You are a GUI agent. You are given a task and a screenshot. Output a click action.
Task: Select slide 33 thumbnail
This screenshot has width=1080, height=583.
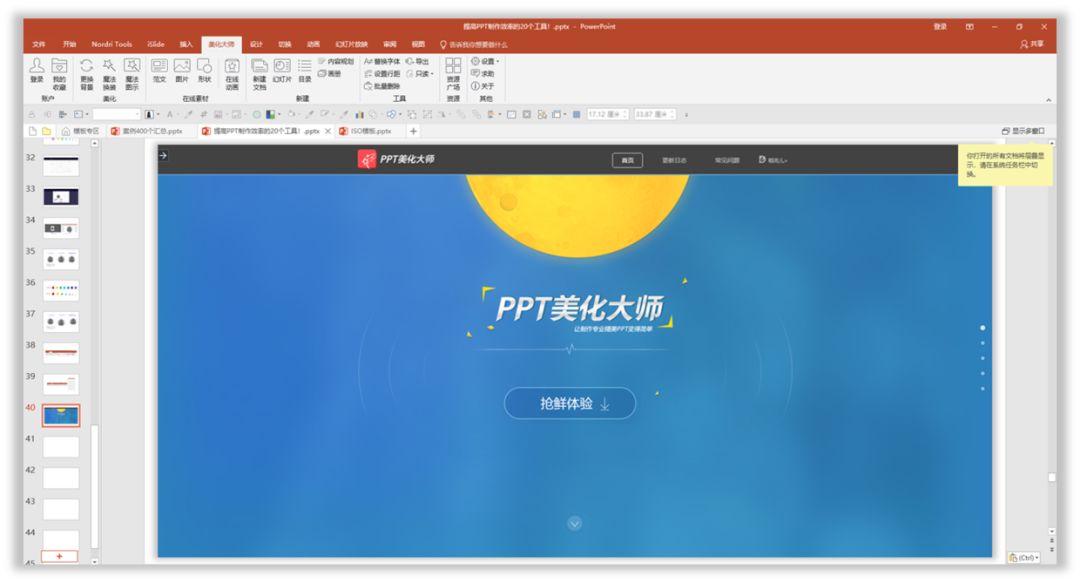61,197
